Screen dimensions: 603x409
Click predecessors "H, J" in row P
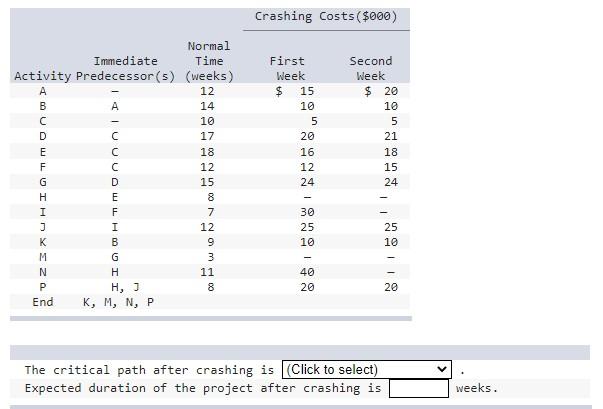[125, 288]
